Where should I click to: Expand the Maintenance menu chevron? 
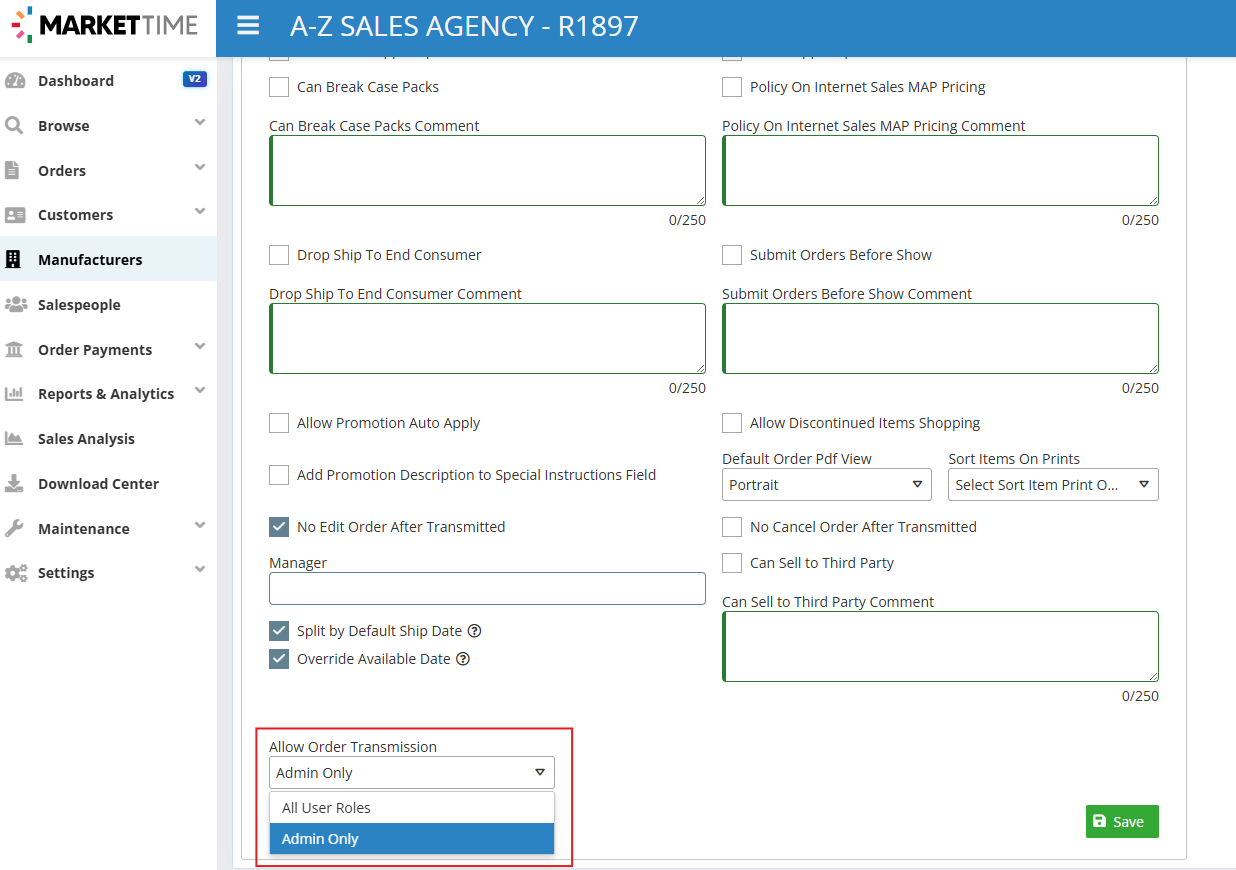[200, 525]
